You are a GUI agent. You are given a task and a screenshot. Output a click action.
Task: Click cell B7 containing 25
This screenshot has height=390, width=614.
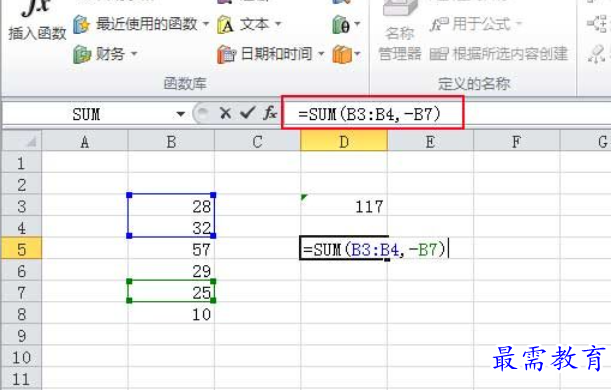click(x=171, y=292)
